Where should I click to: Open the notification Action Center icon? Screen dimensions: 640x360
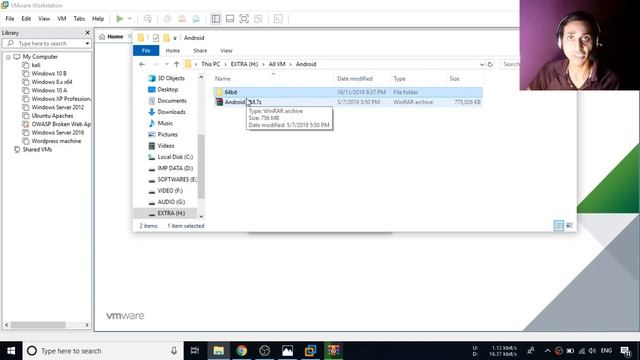coord(625,351)
